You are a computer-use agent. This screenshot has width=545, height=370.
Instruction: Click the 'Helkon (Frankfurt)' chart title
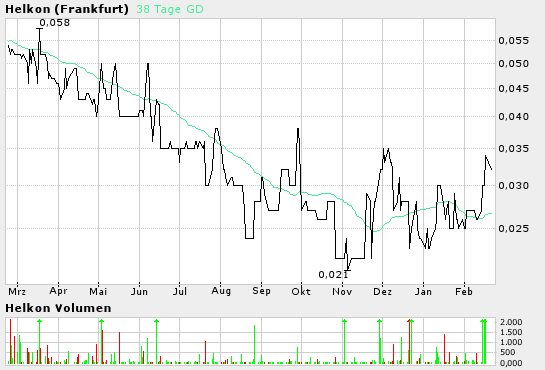point(67,9)
